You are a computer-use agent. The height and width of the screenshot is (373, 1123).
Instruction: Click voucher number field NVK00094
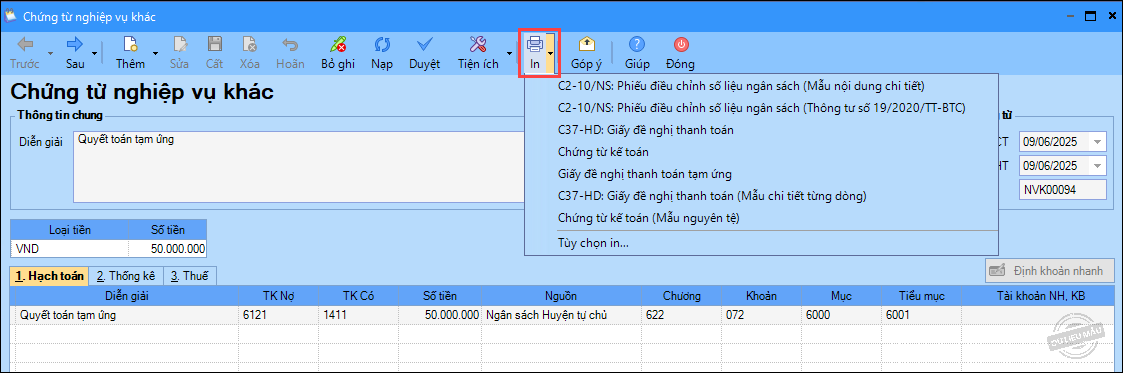click(x=1062, y=190)
